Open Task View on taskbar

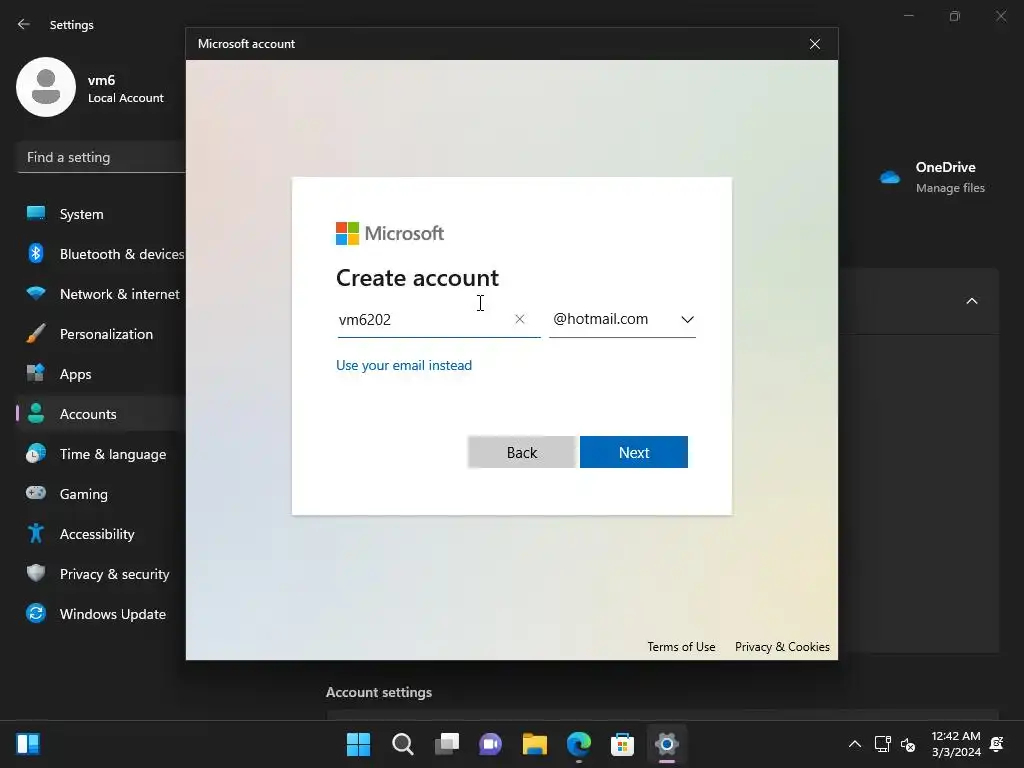447,744
